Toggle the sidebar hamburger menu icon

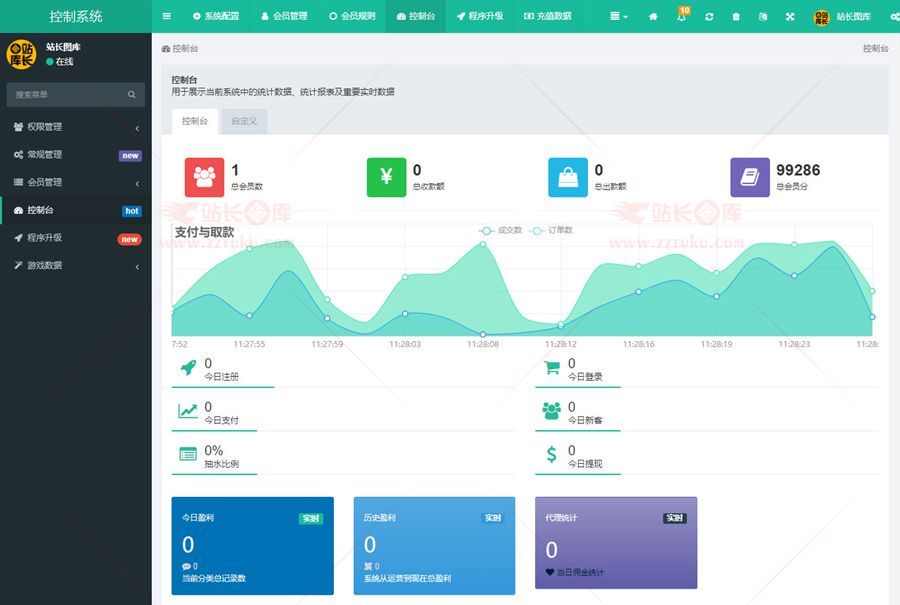click(x=166, y=17)
